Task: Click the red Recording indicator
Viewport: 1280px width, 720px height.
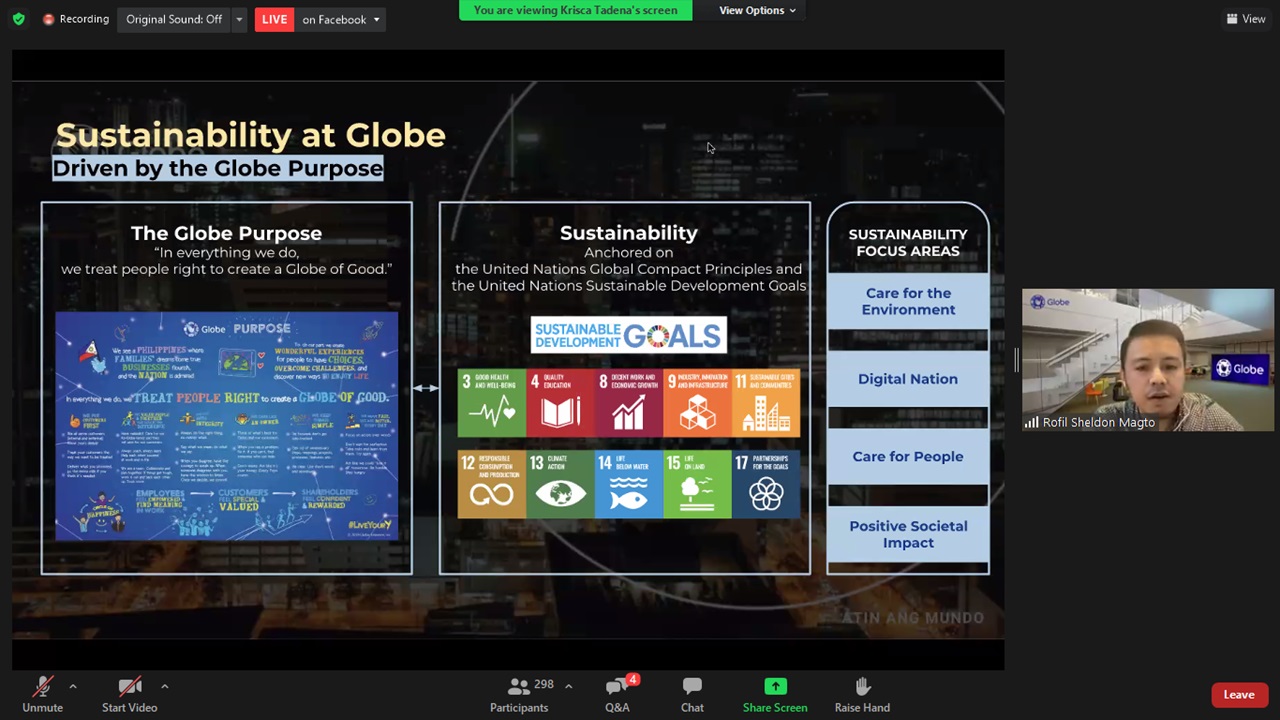Action: click(x=76, y=19)
